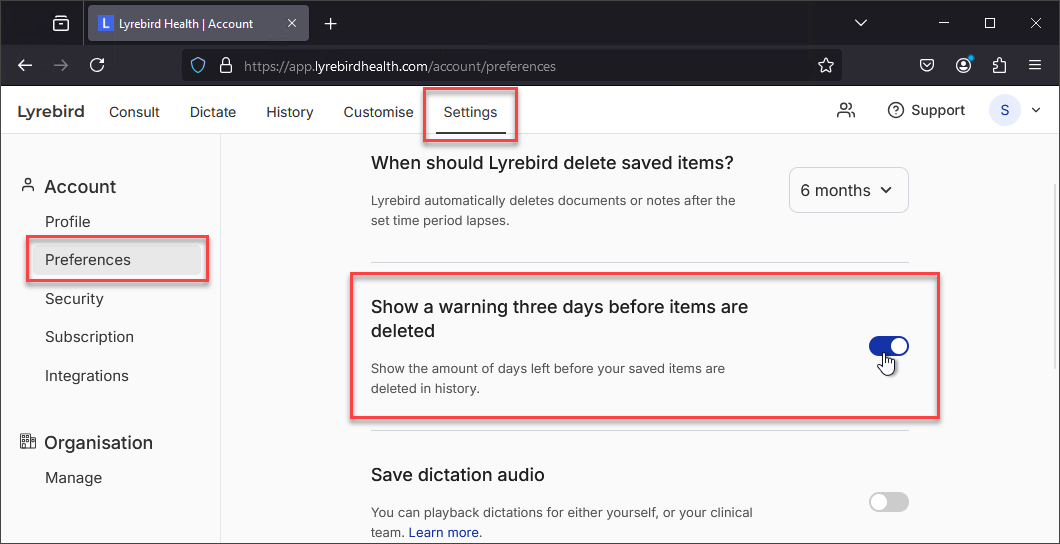Open the list all tabs dropdown arrow
The image size is (1060, 544).
coord(861,23)
